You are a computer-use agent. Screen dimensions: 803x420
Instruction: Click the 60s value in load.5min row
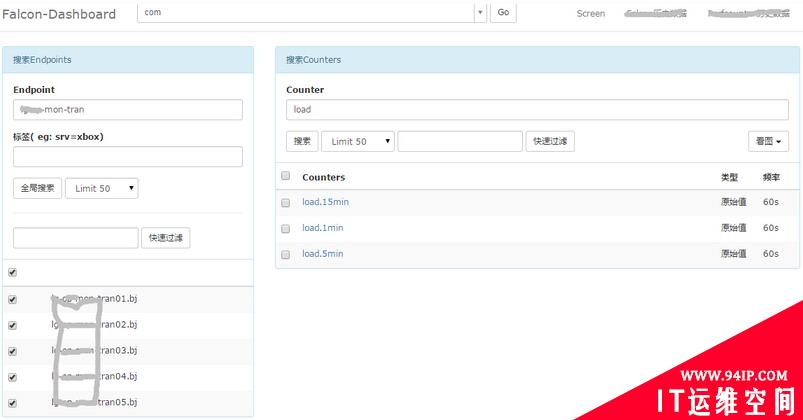pos(771,254)
